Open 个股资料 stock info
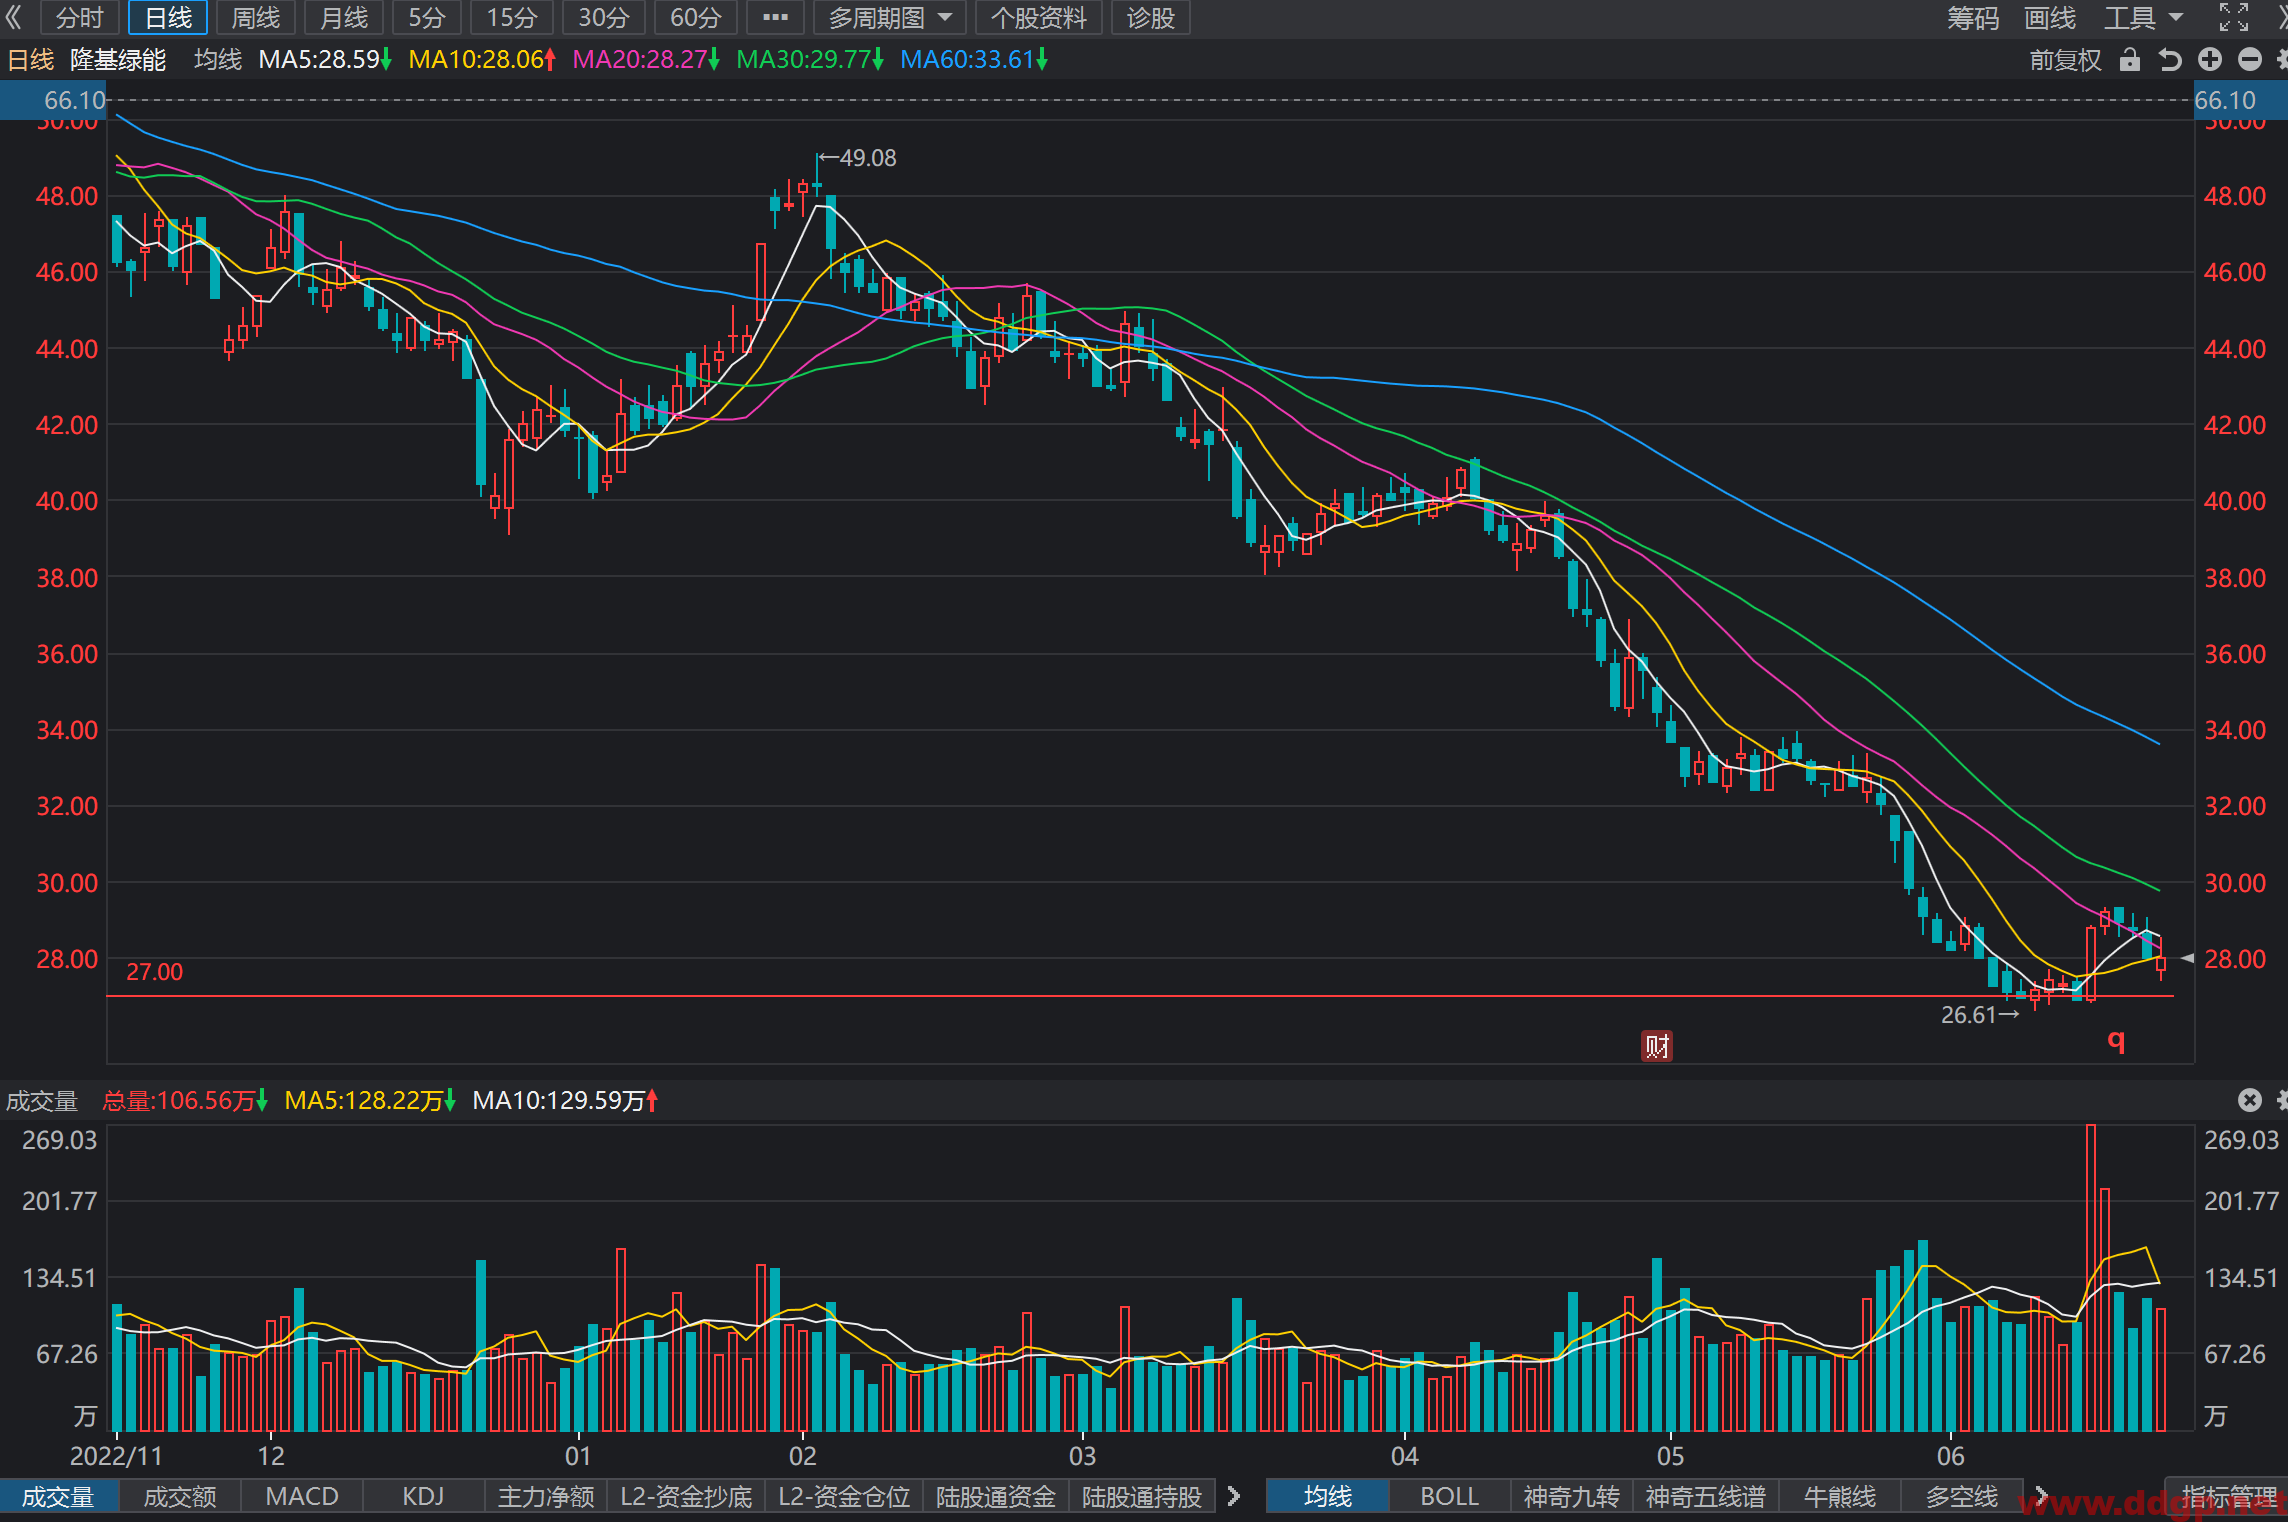2288x1522 pixels. tap(1038, 17)
